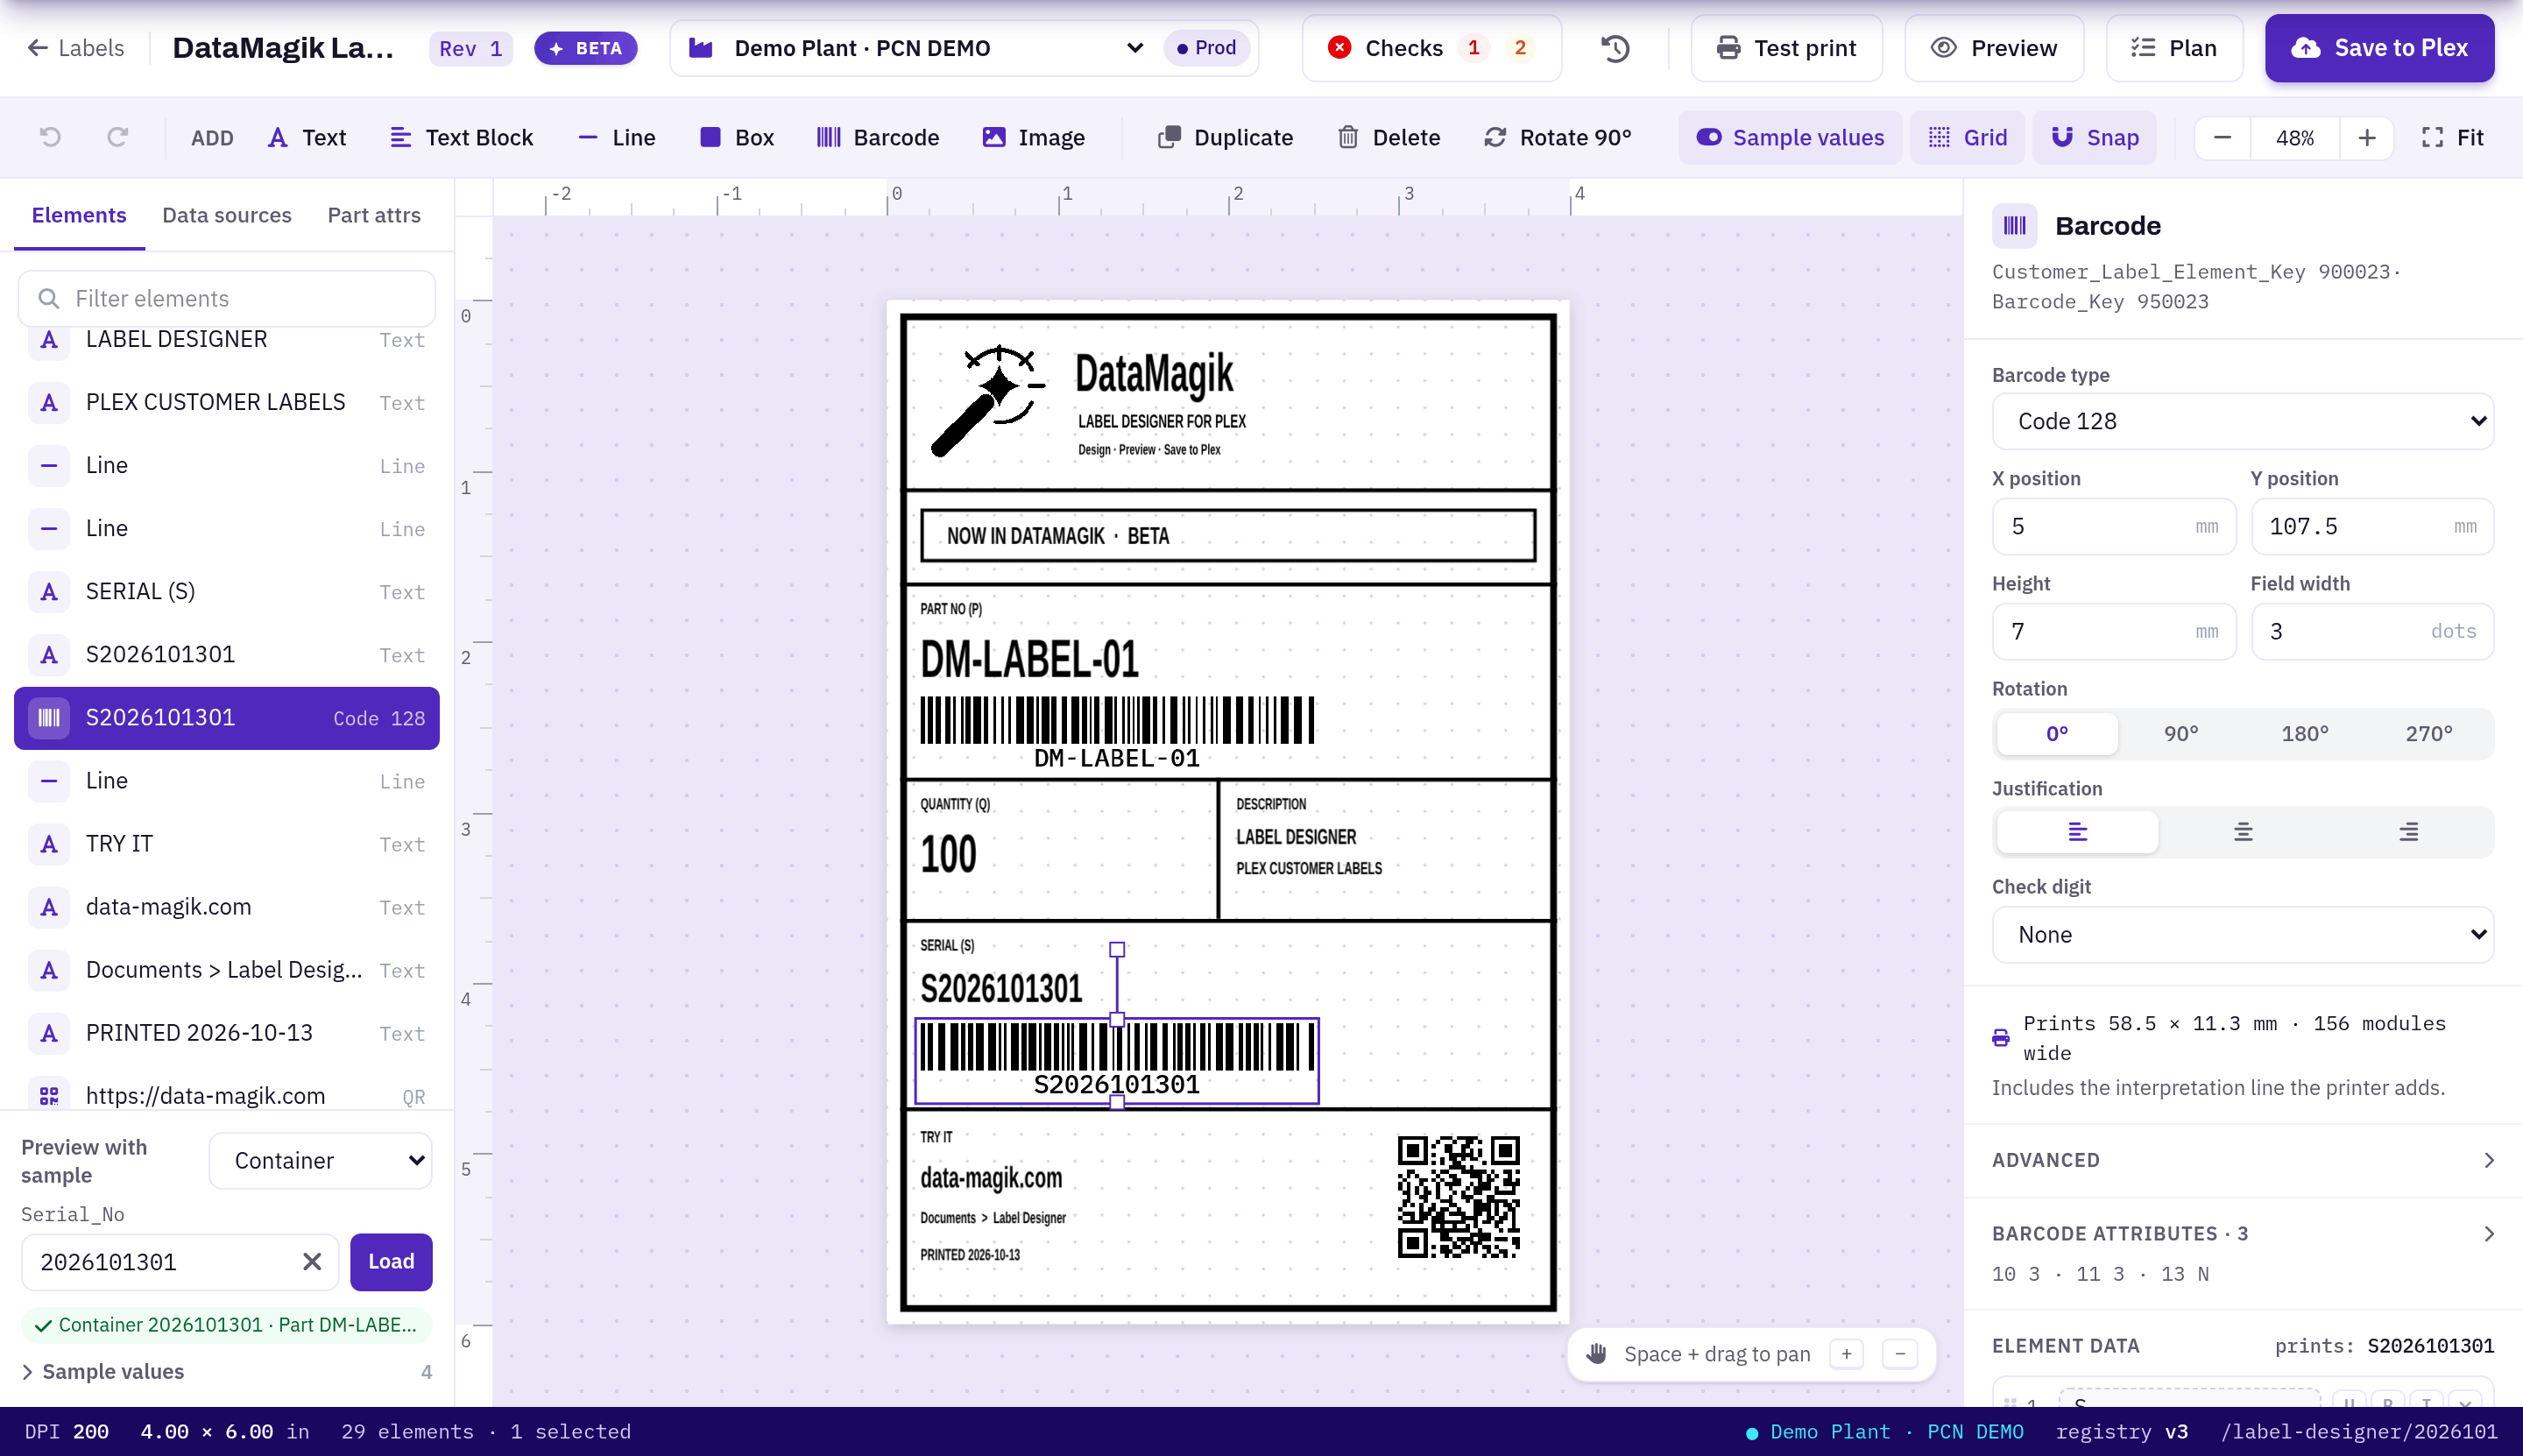Open the Preview with sample Container dropdown
Screen dimensions: 2523x1456
tap(320, 1160)
